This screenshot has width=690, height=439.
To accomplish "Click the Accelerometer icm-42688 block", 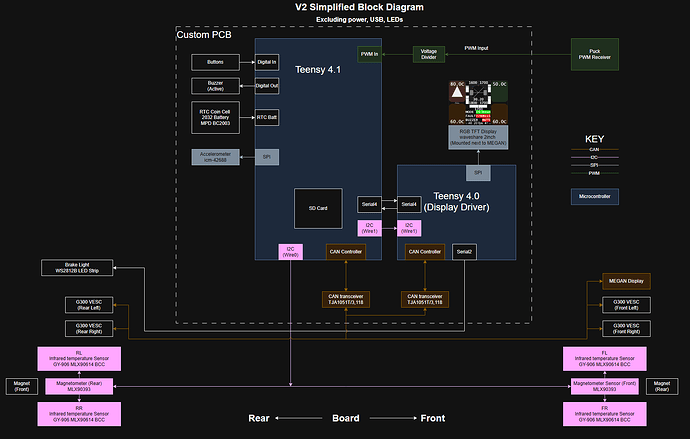I will tap(217, 157).
